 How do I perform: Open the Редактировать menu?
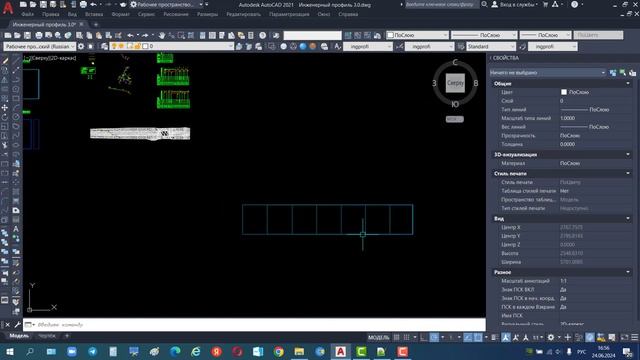[243, 14]
